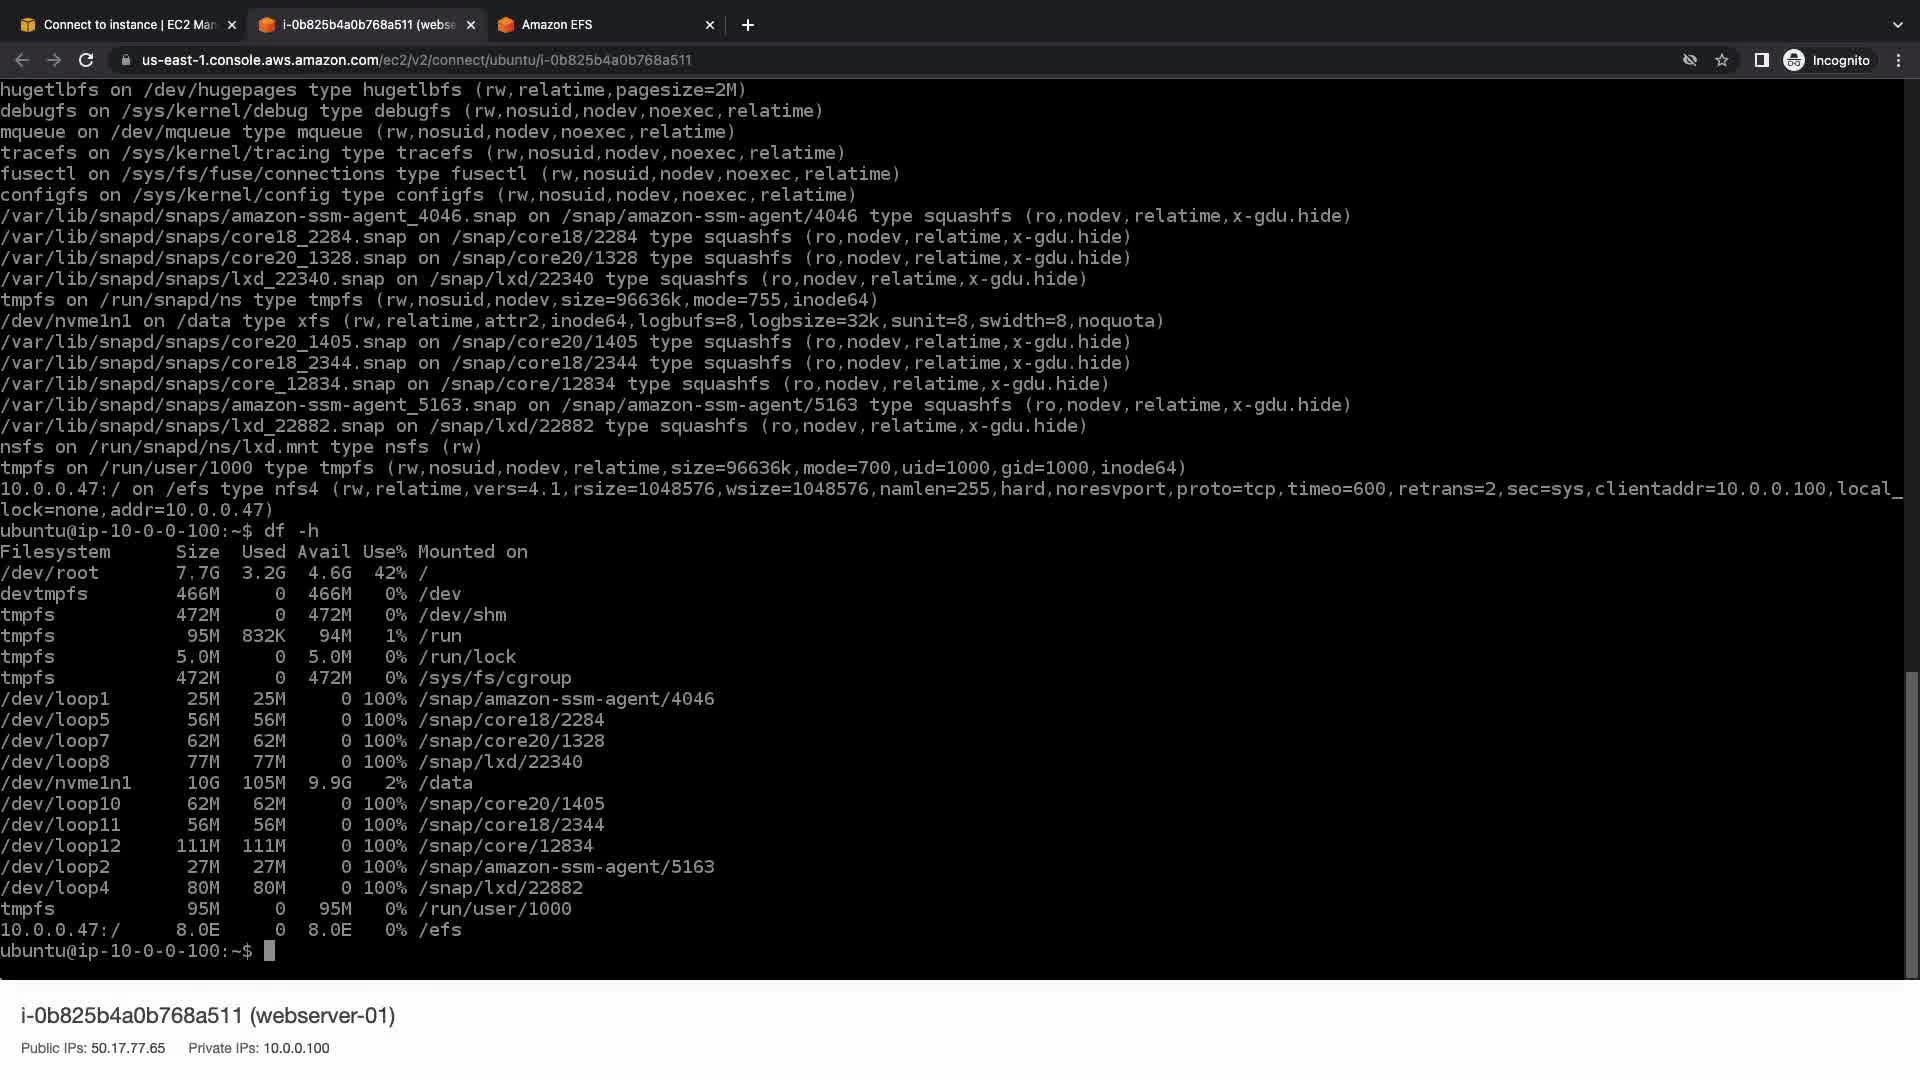Expand the tab search dropdown arrow
Image resolution: width=1920 pixels, height=1080 pixels.
[x=1898, y=25]
